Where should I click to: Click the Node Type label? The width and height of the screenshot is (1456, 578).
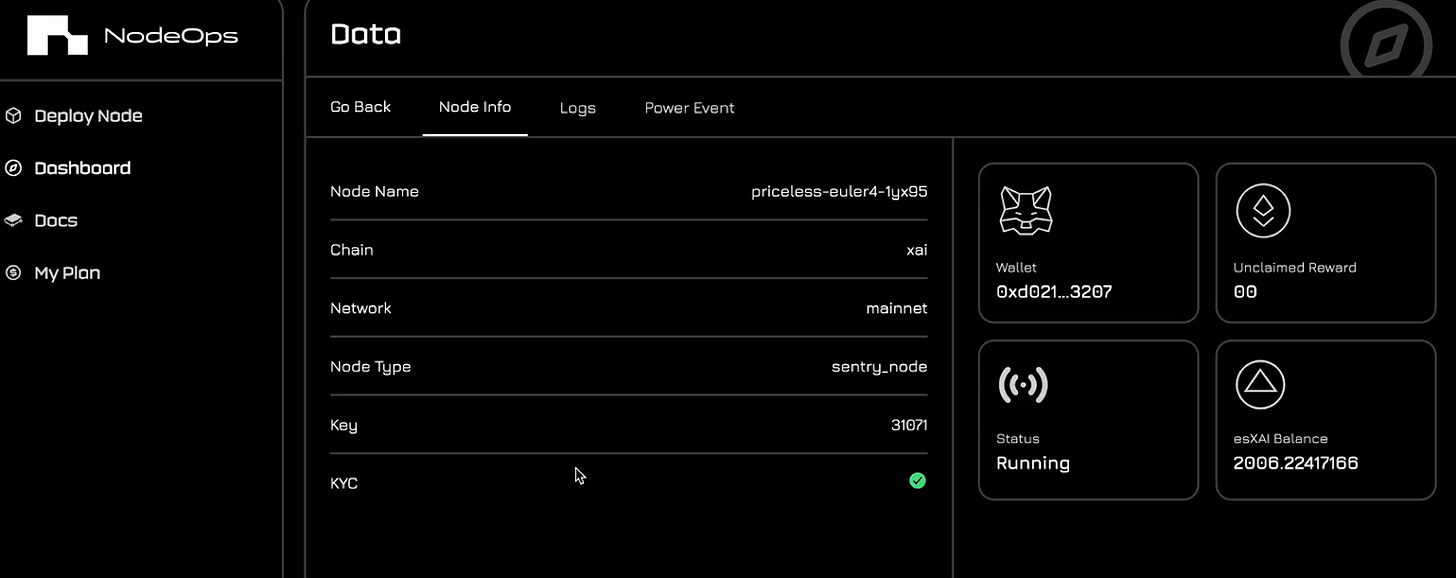(x=371, y=367)
